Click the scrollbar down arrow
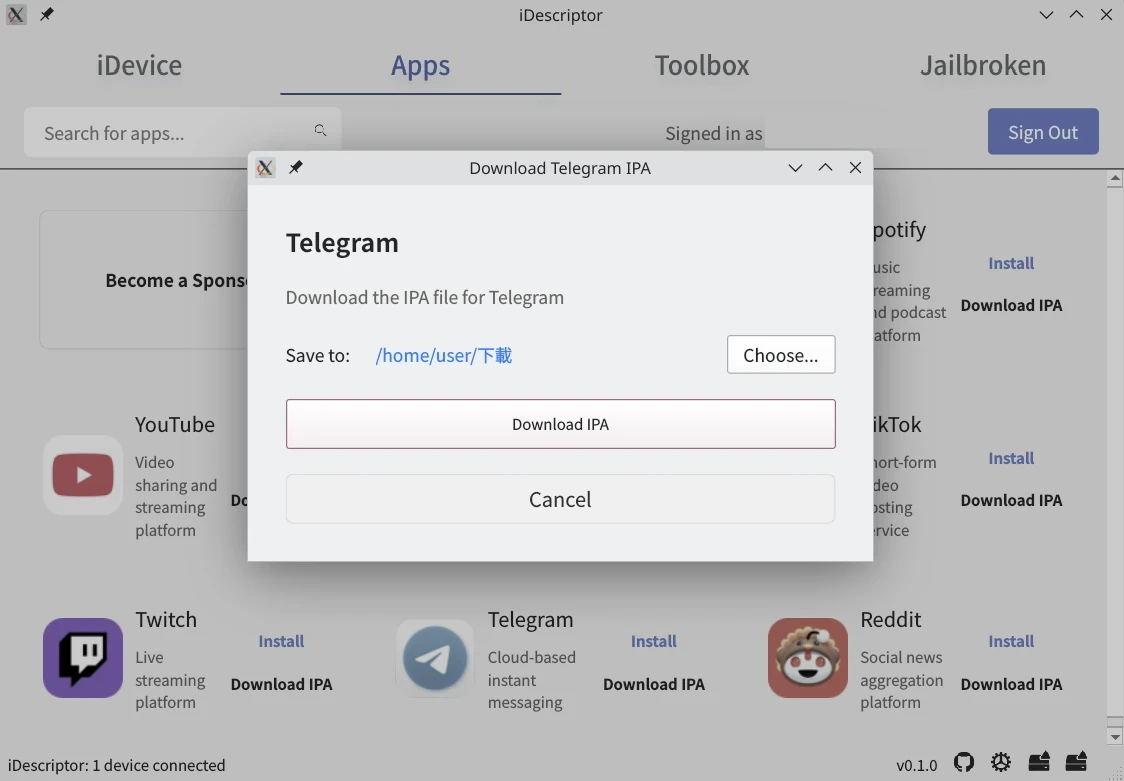Viewport: 1124px width, 781px height. tap(1114, 737)
